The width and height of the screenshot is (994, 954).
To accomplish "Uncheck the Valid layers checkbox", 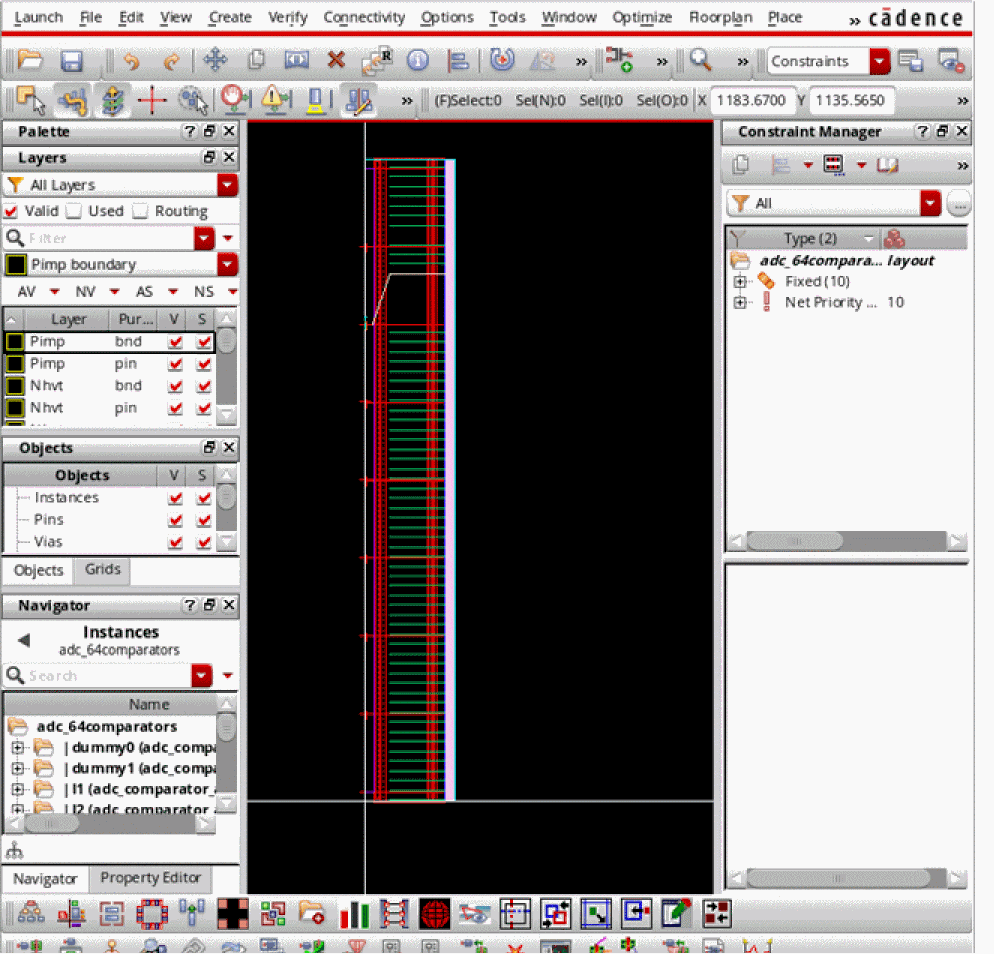I will point(12,211).
